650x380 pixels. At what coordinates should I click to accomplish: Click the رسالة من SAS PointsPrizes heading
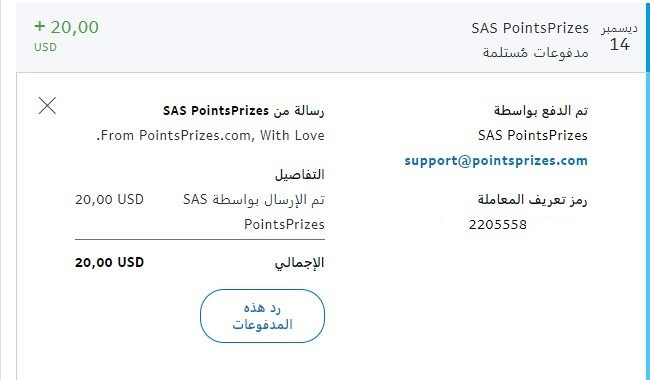click(x=244, y=111)
